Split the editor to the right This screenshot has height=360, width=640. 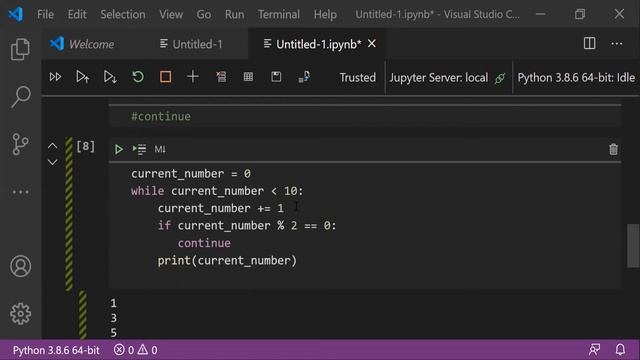pyautogui.click(x=589, y=43)
